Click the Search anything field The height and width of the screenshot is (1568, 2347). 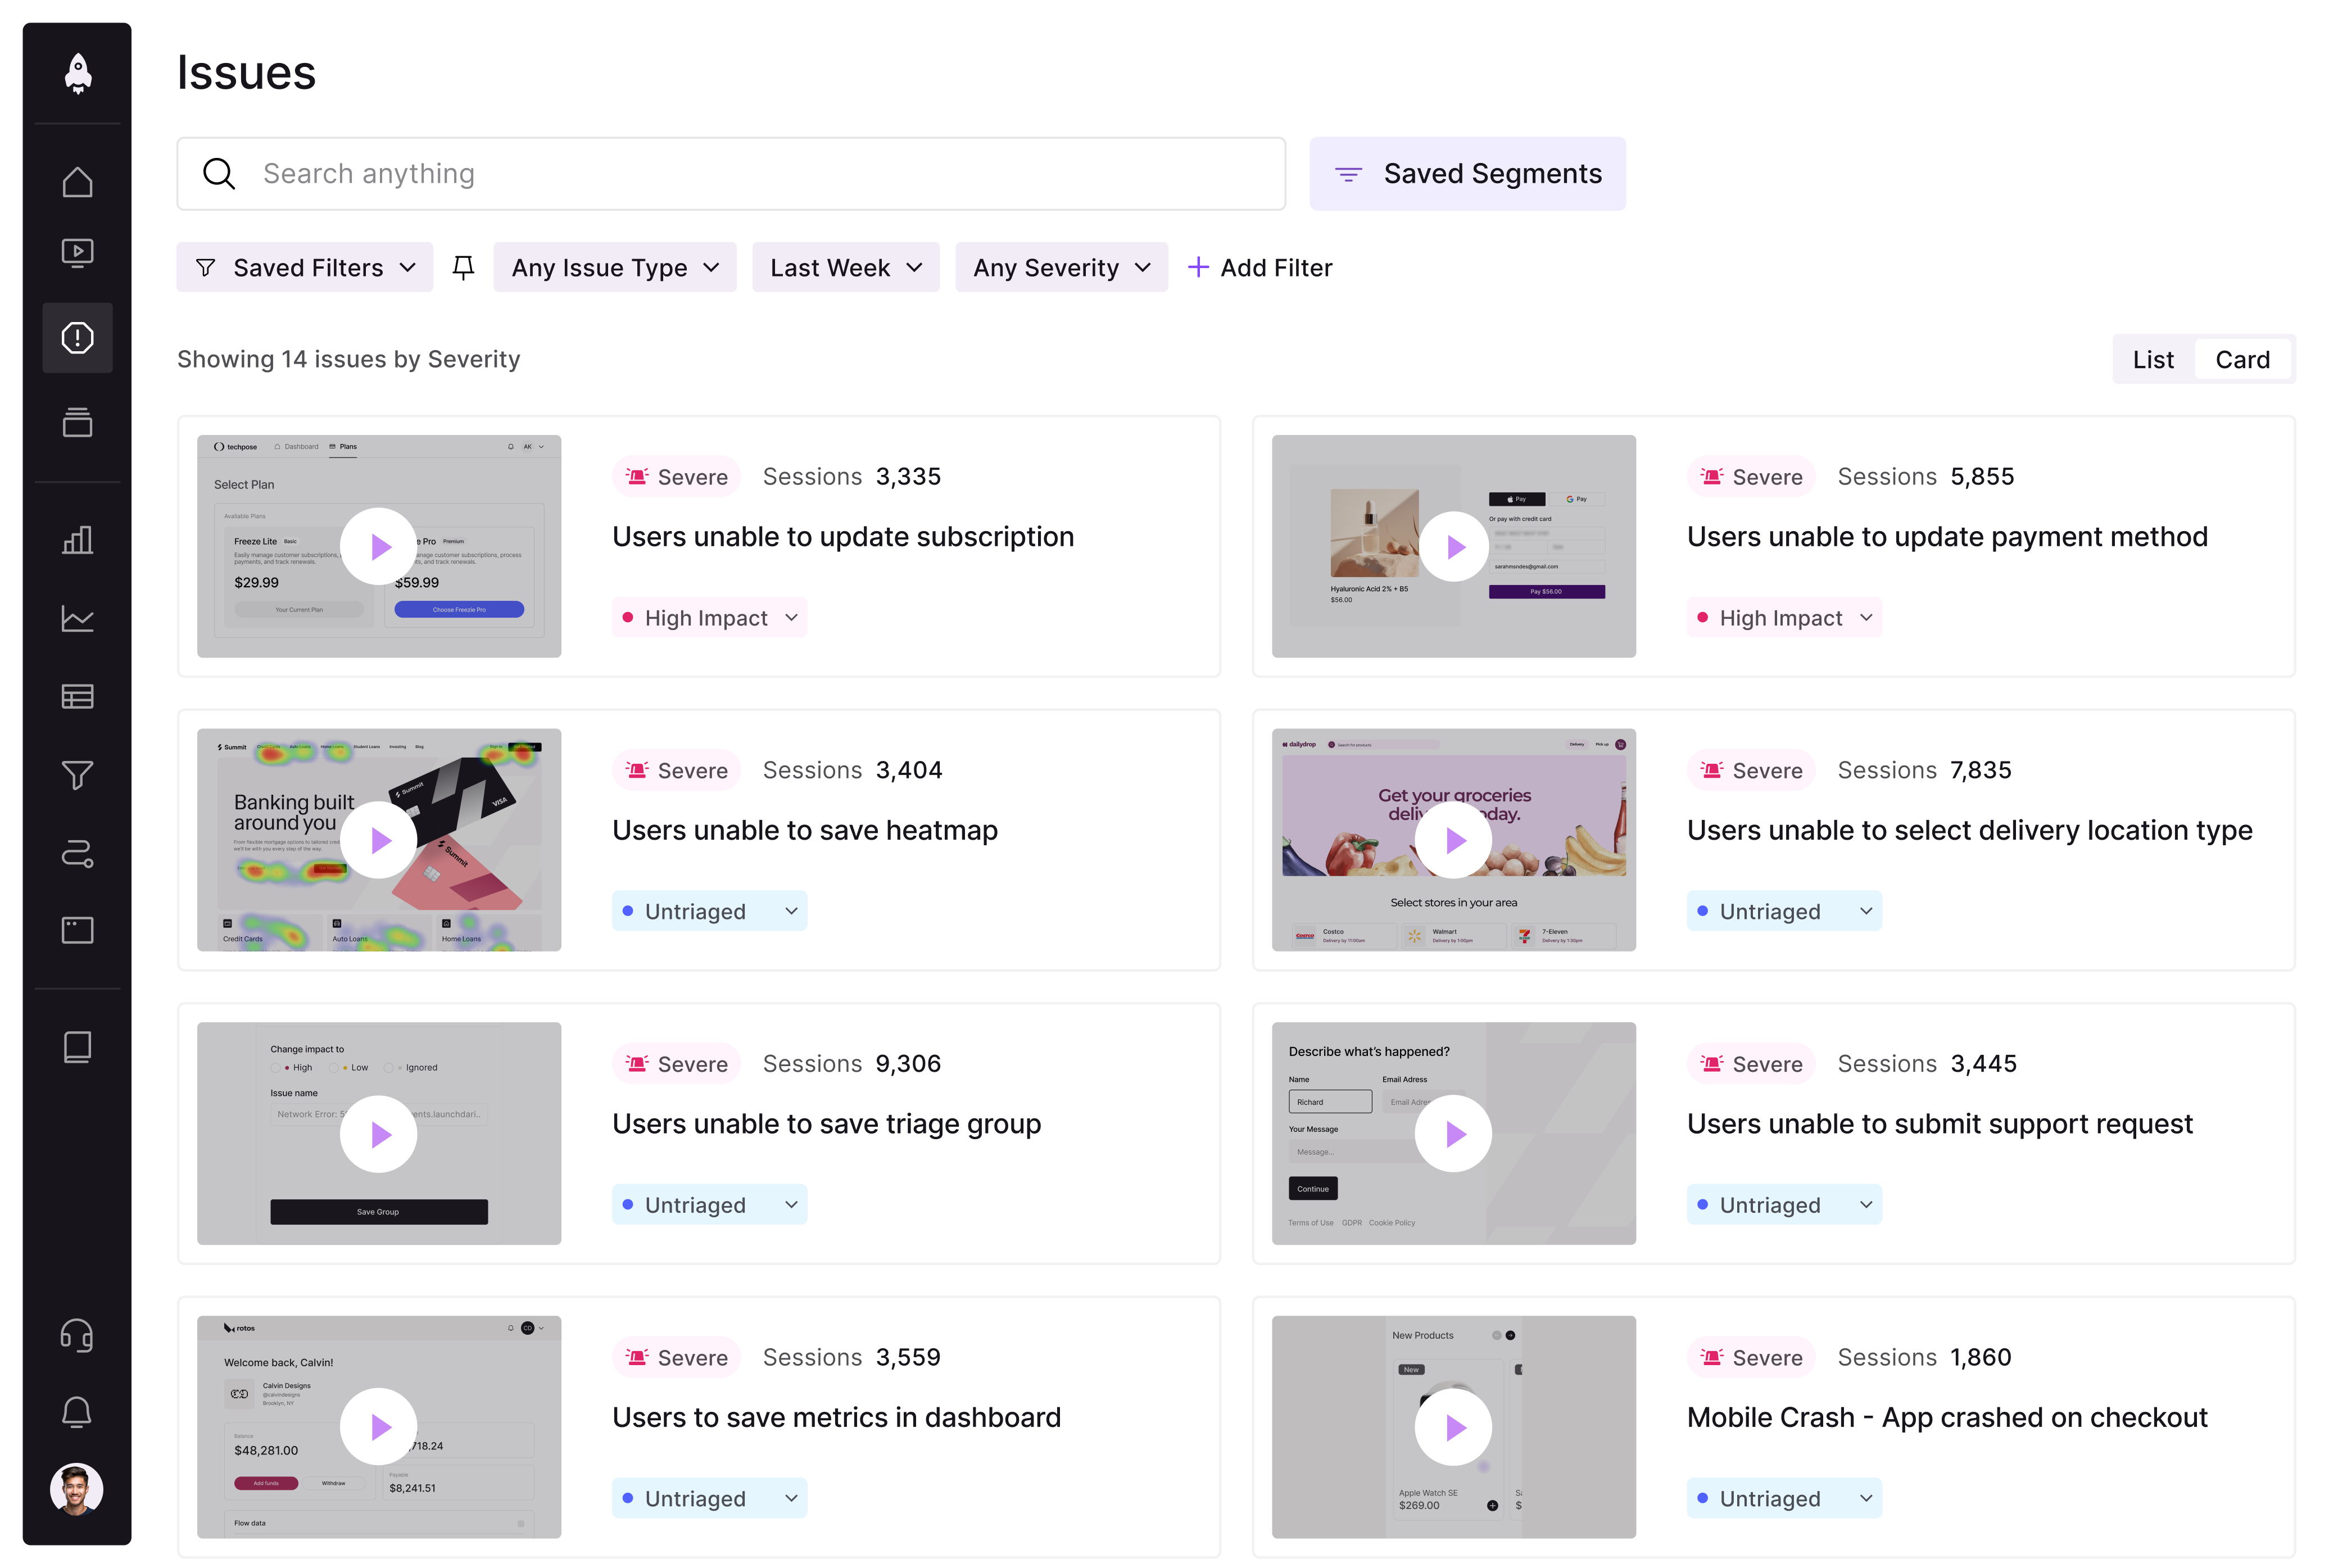point(730,174)
